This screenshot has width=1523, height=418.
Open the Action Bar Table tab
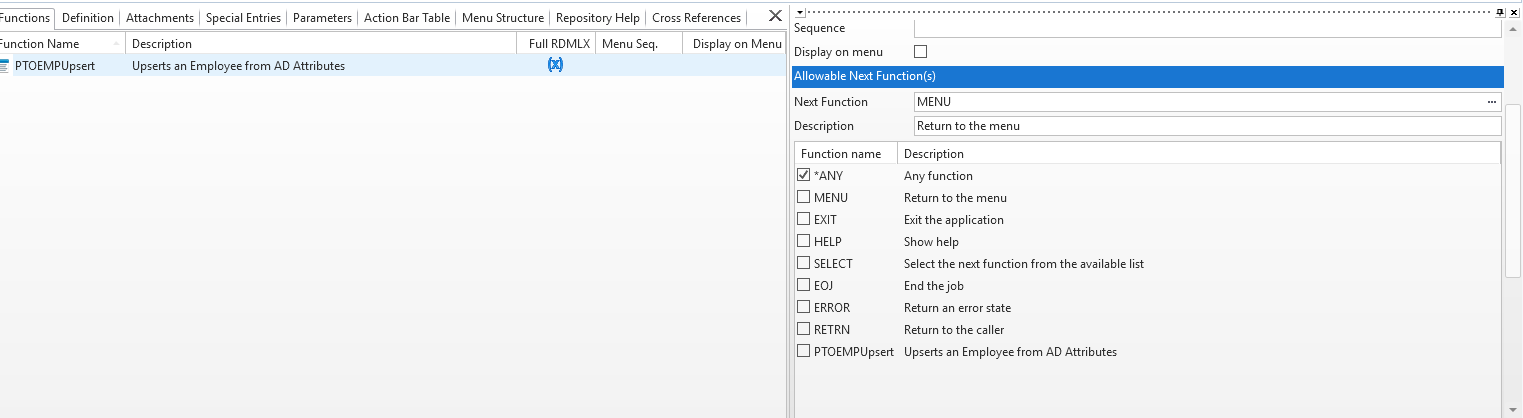coord(407,18)
